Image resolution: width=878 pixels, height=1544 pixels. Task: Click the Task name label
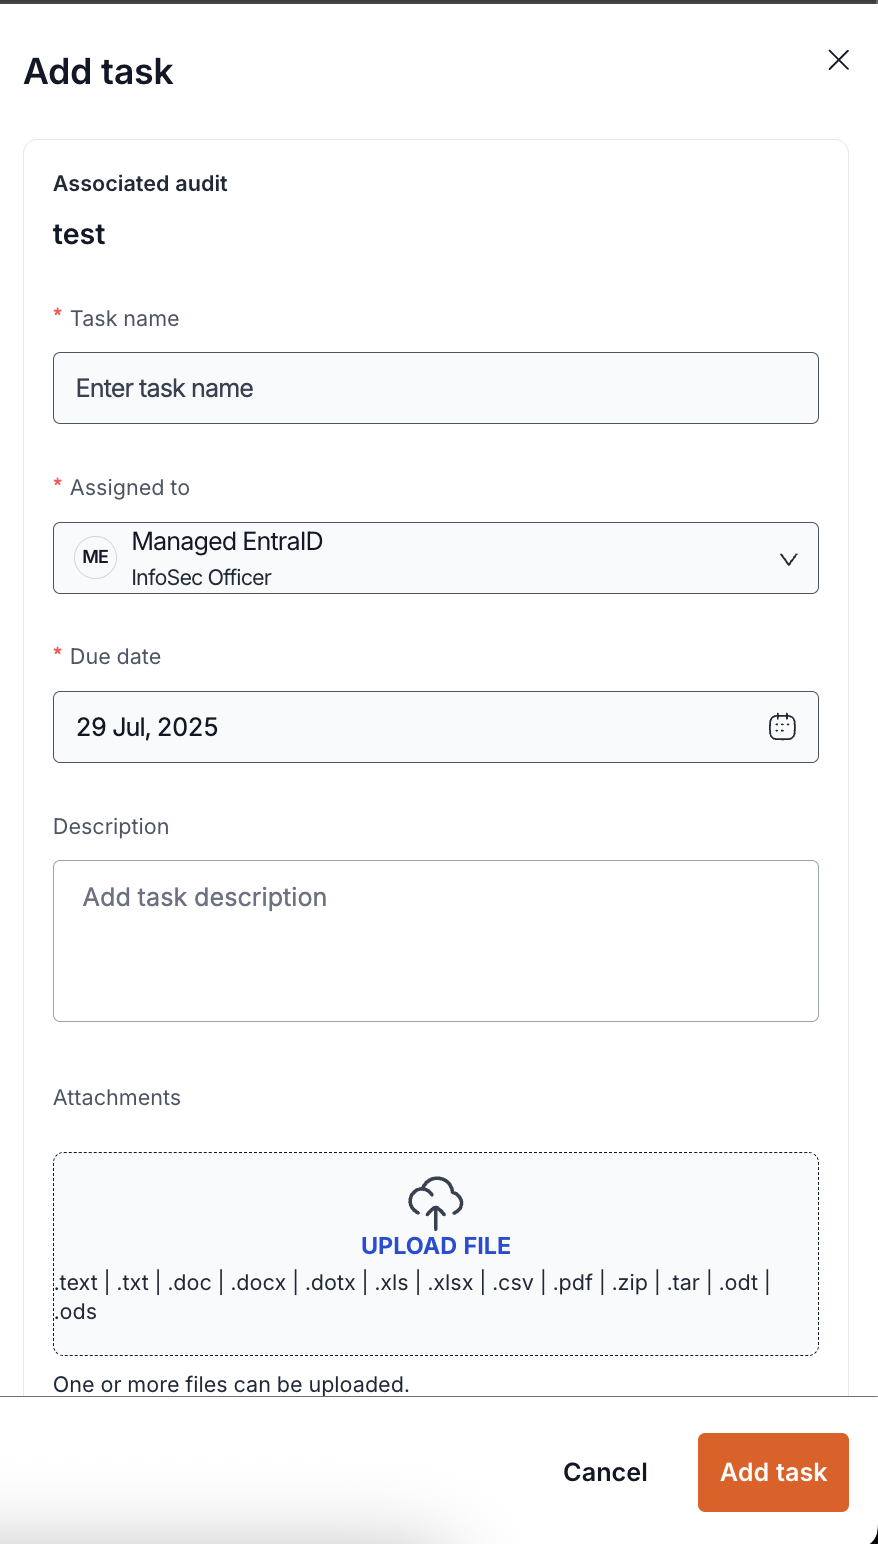pos(124,319)
